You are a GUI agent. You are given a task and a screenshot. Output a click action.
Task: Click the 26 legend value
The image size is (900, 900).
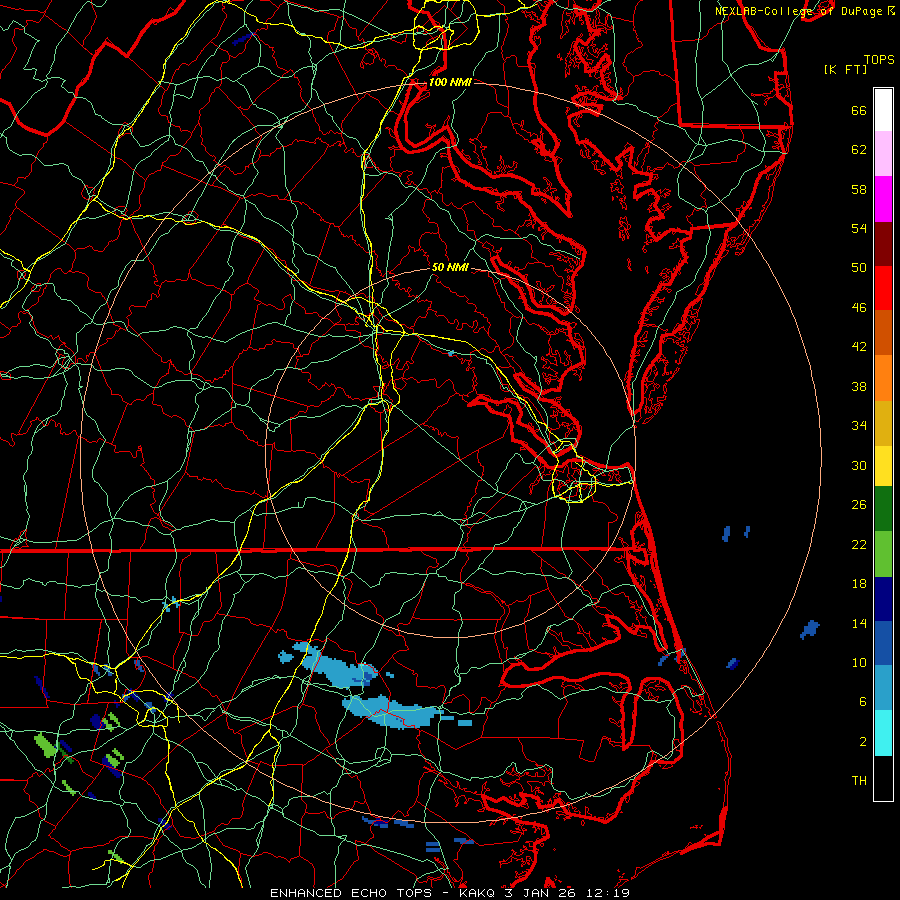pyautogui.click(x=859, y=505)
